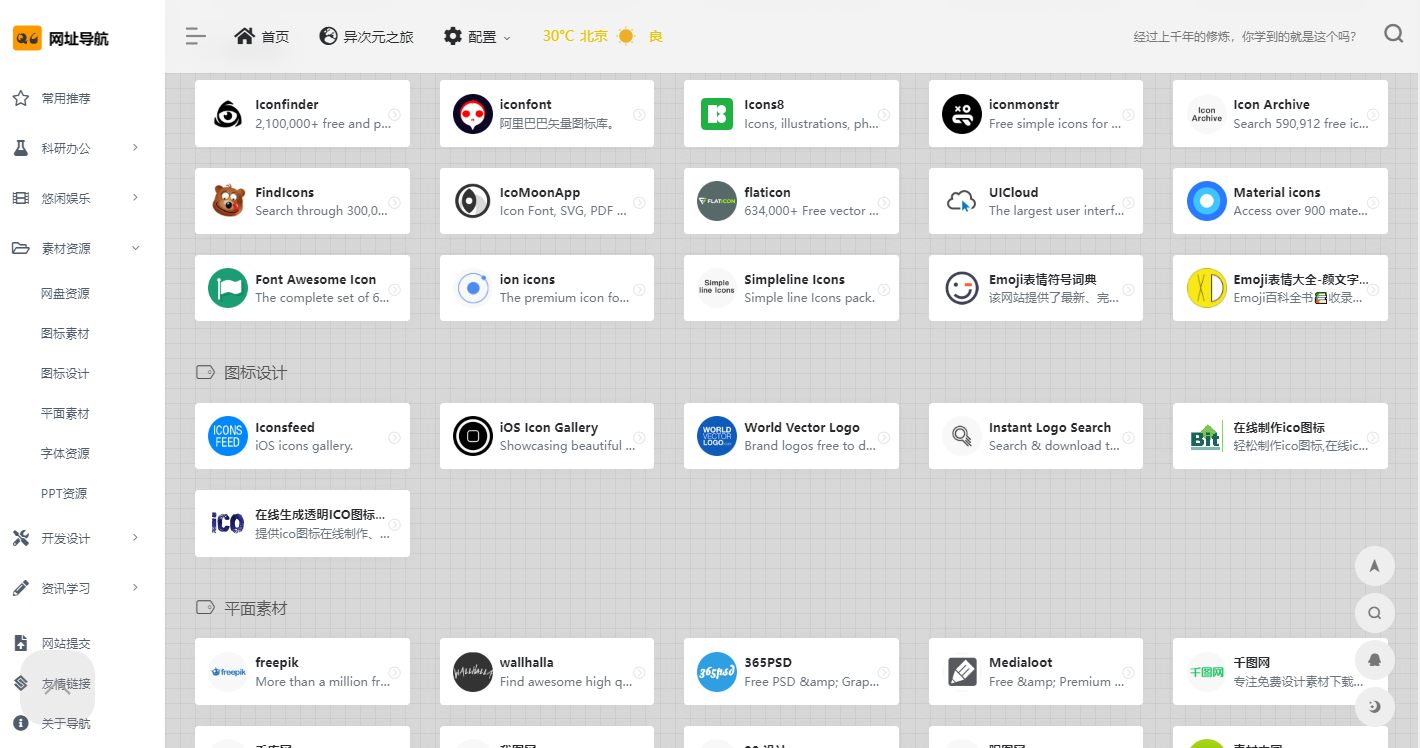The width and height of the screenshot is (1420, 748).
Task: Click the back-to-top arrow floating button
Action: point(1374,566)
